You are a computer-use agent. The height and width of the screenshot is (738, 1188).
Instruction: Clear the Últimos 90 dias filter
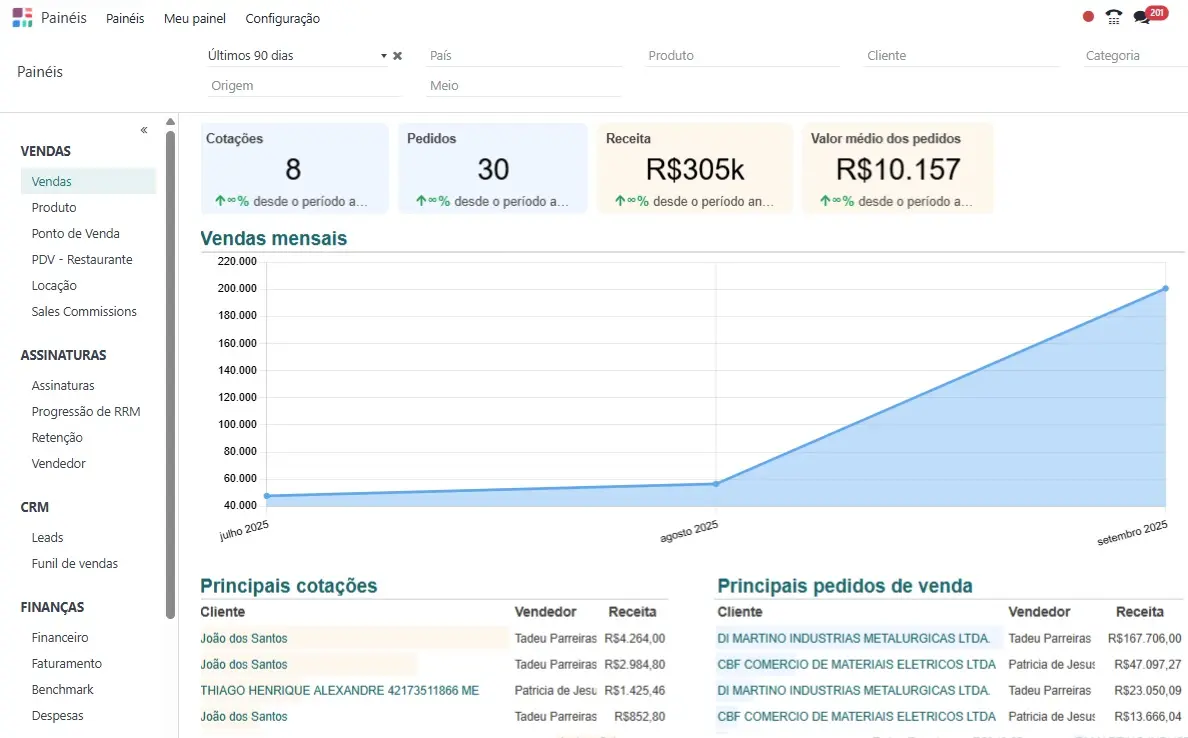click(x=397, y=56)
